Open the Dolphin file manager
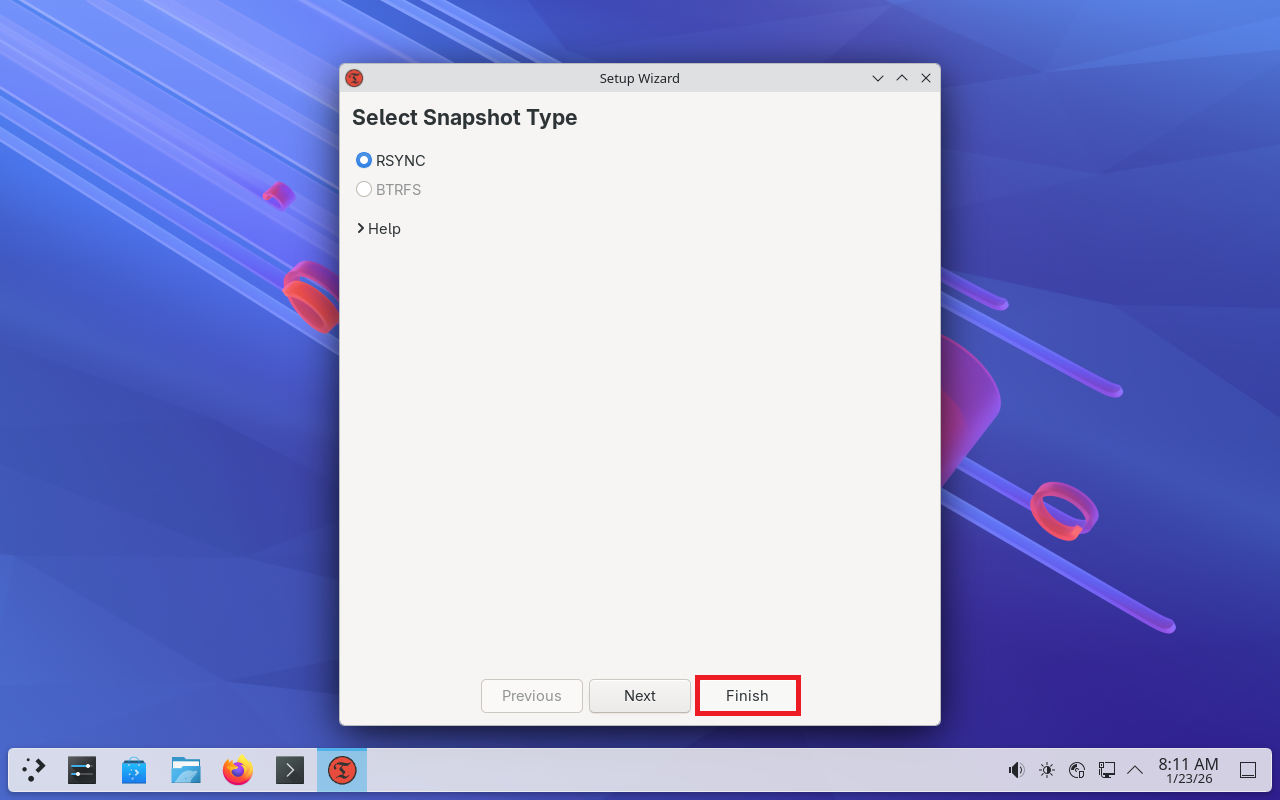Screen dimensions: 1280x800 pos(186,770)
